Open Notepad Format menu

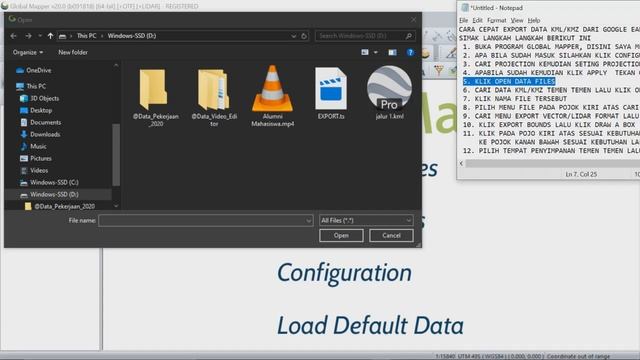click(x=497, y=20)
